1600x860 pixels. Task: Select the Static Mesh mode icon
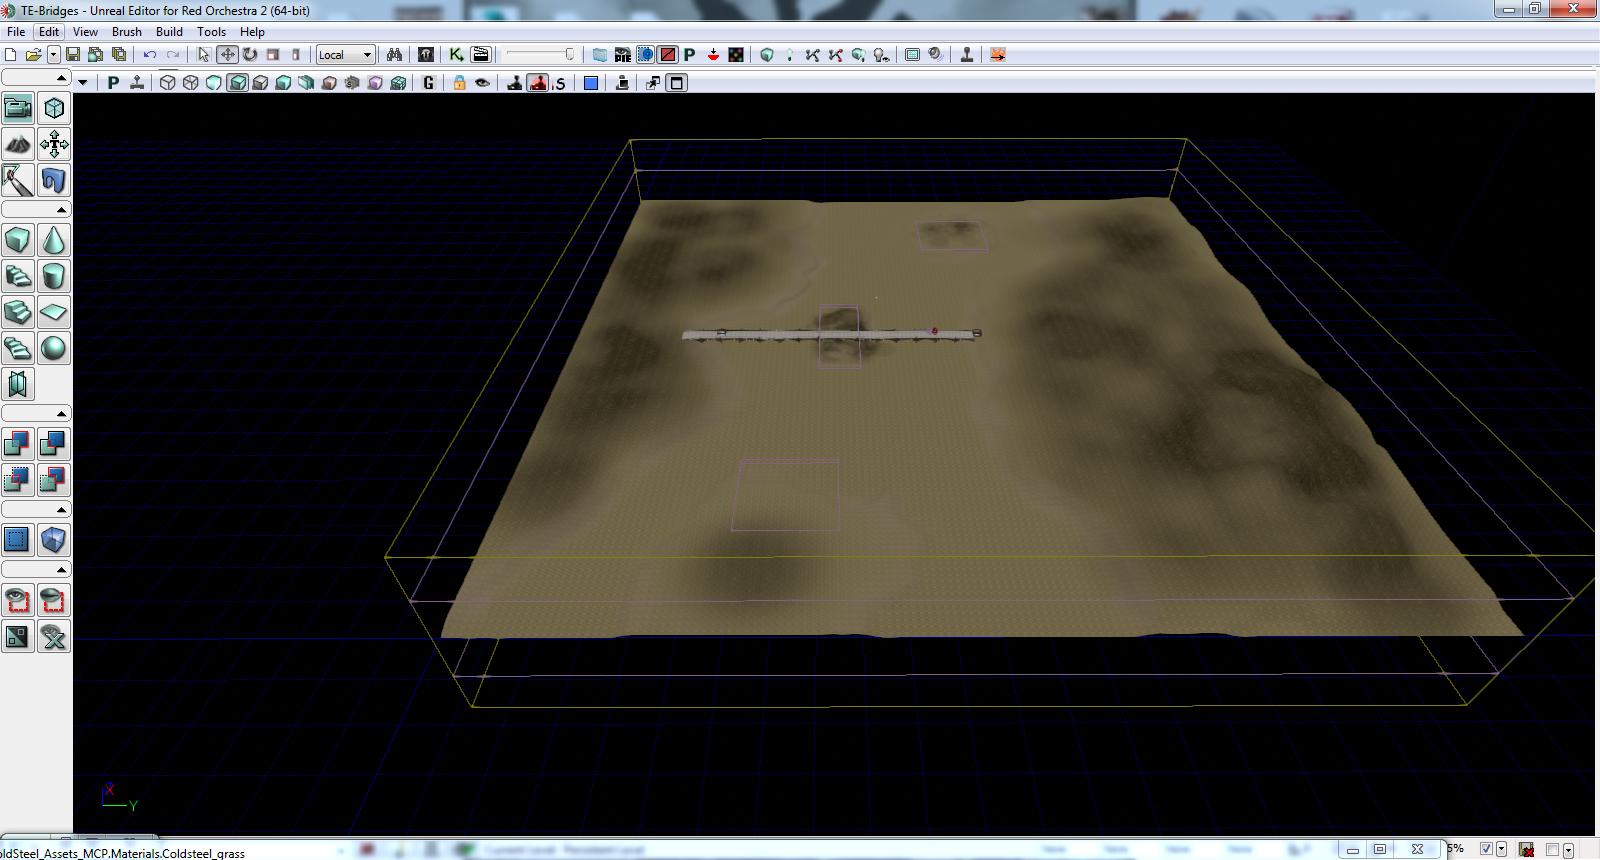[54, 180]
